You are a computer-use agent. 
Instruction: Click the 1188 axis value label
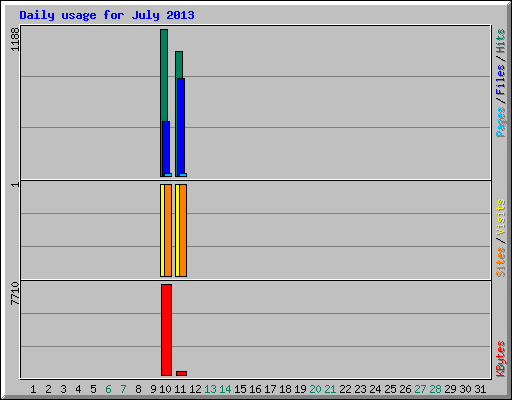[x=15, y=39]
